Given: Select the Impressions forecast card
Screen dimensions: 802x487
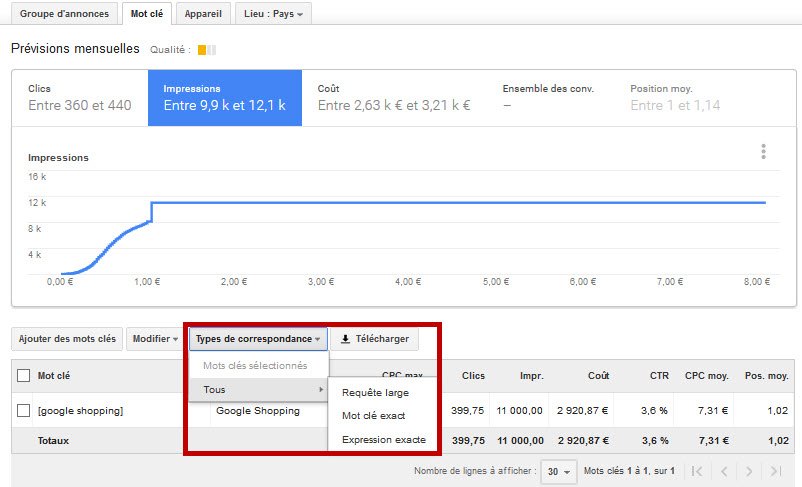Looking at the screenshot, I should 225,98.
